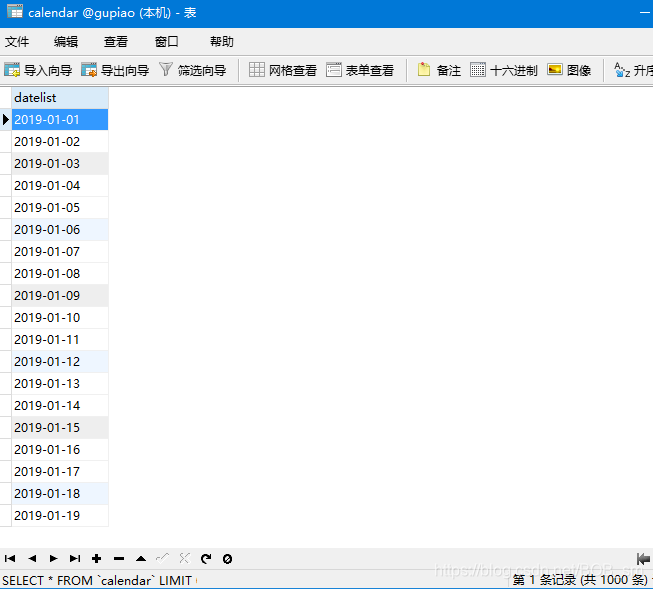
Task: Select cell 2019-01-19
Action: (x=60, y=516)
